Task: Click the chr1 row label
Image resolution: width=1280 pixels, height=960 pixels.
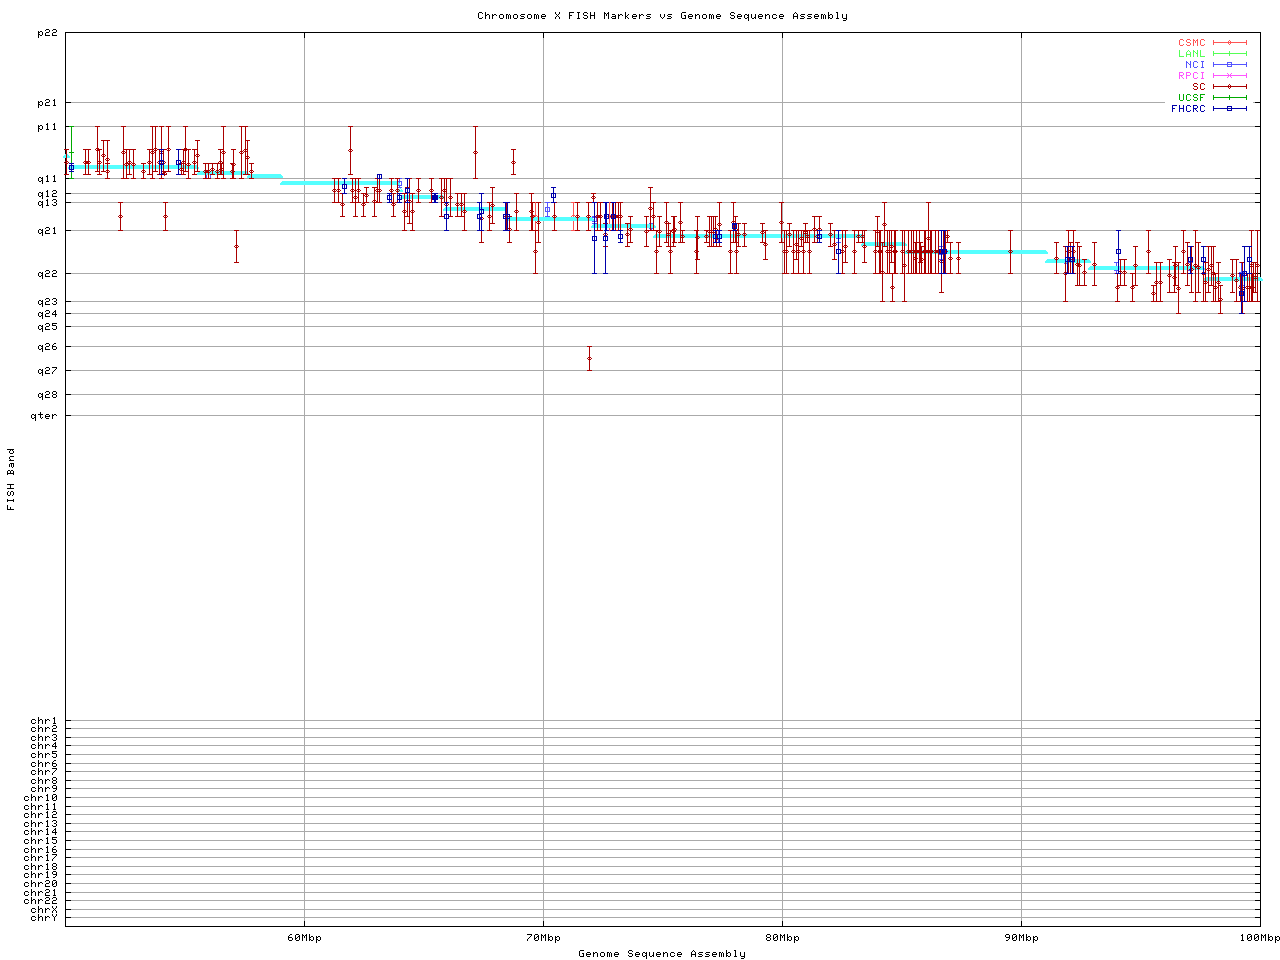Action: pyautogui.click(x=44, y=721)
